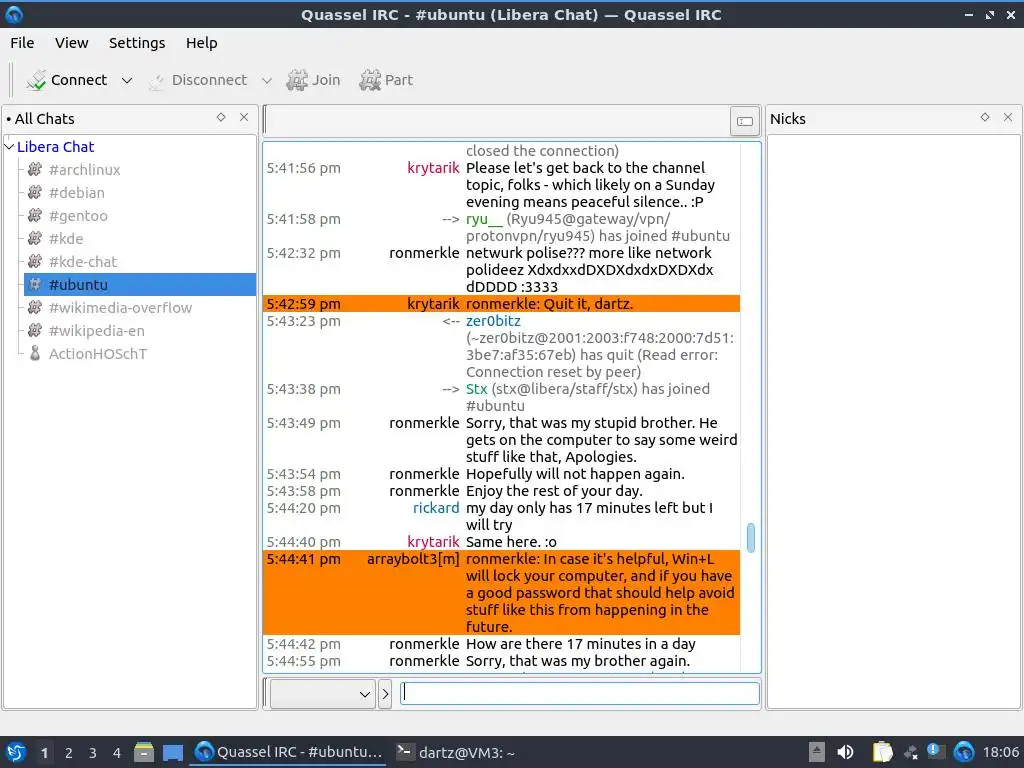Open the taskbar application launcher
1024x768 pixels.
pyautogui.click(x=15, y=752)
